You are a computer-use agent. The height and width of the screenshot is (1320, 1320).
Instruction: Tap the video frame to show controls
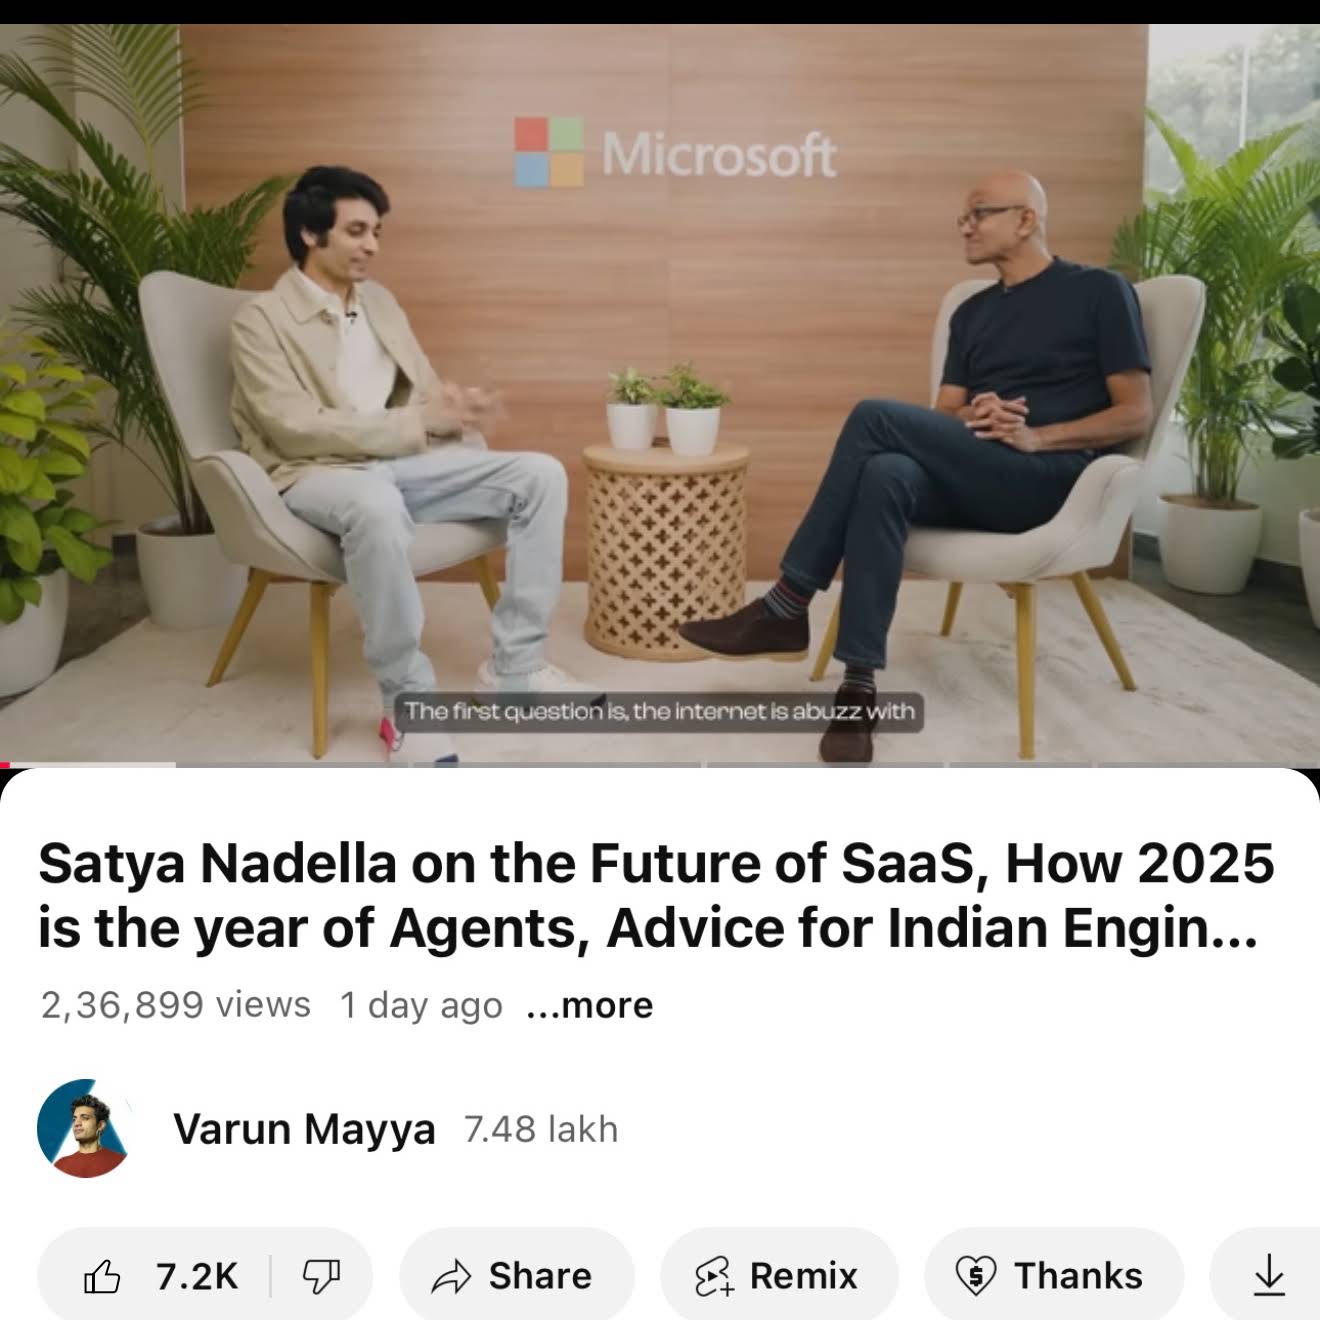(660, 395)
